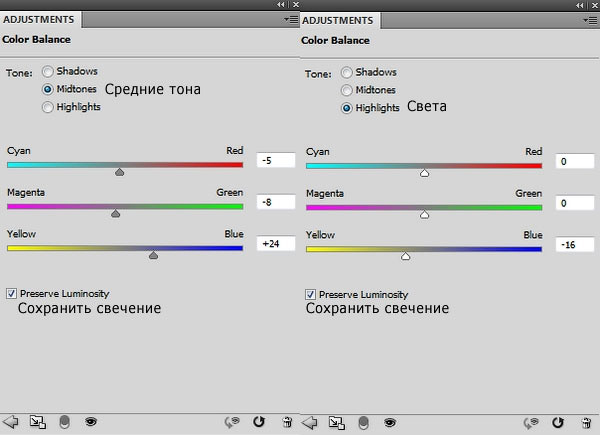
Task: Toggle layer visibility eye in right panel
Action: point(390,422)
